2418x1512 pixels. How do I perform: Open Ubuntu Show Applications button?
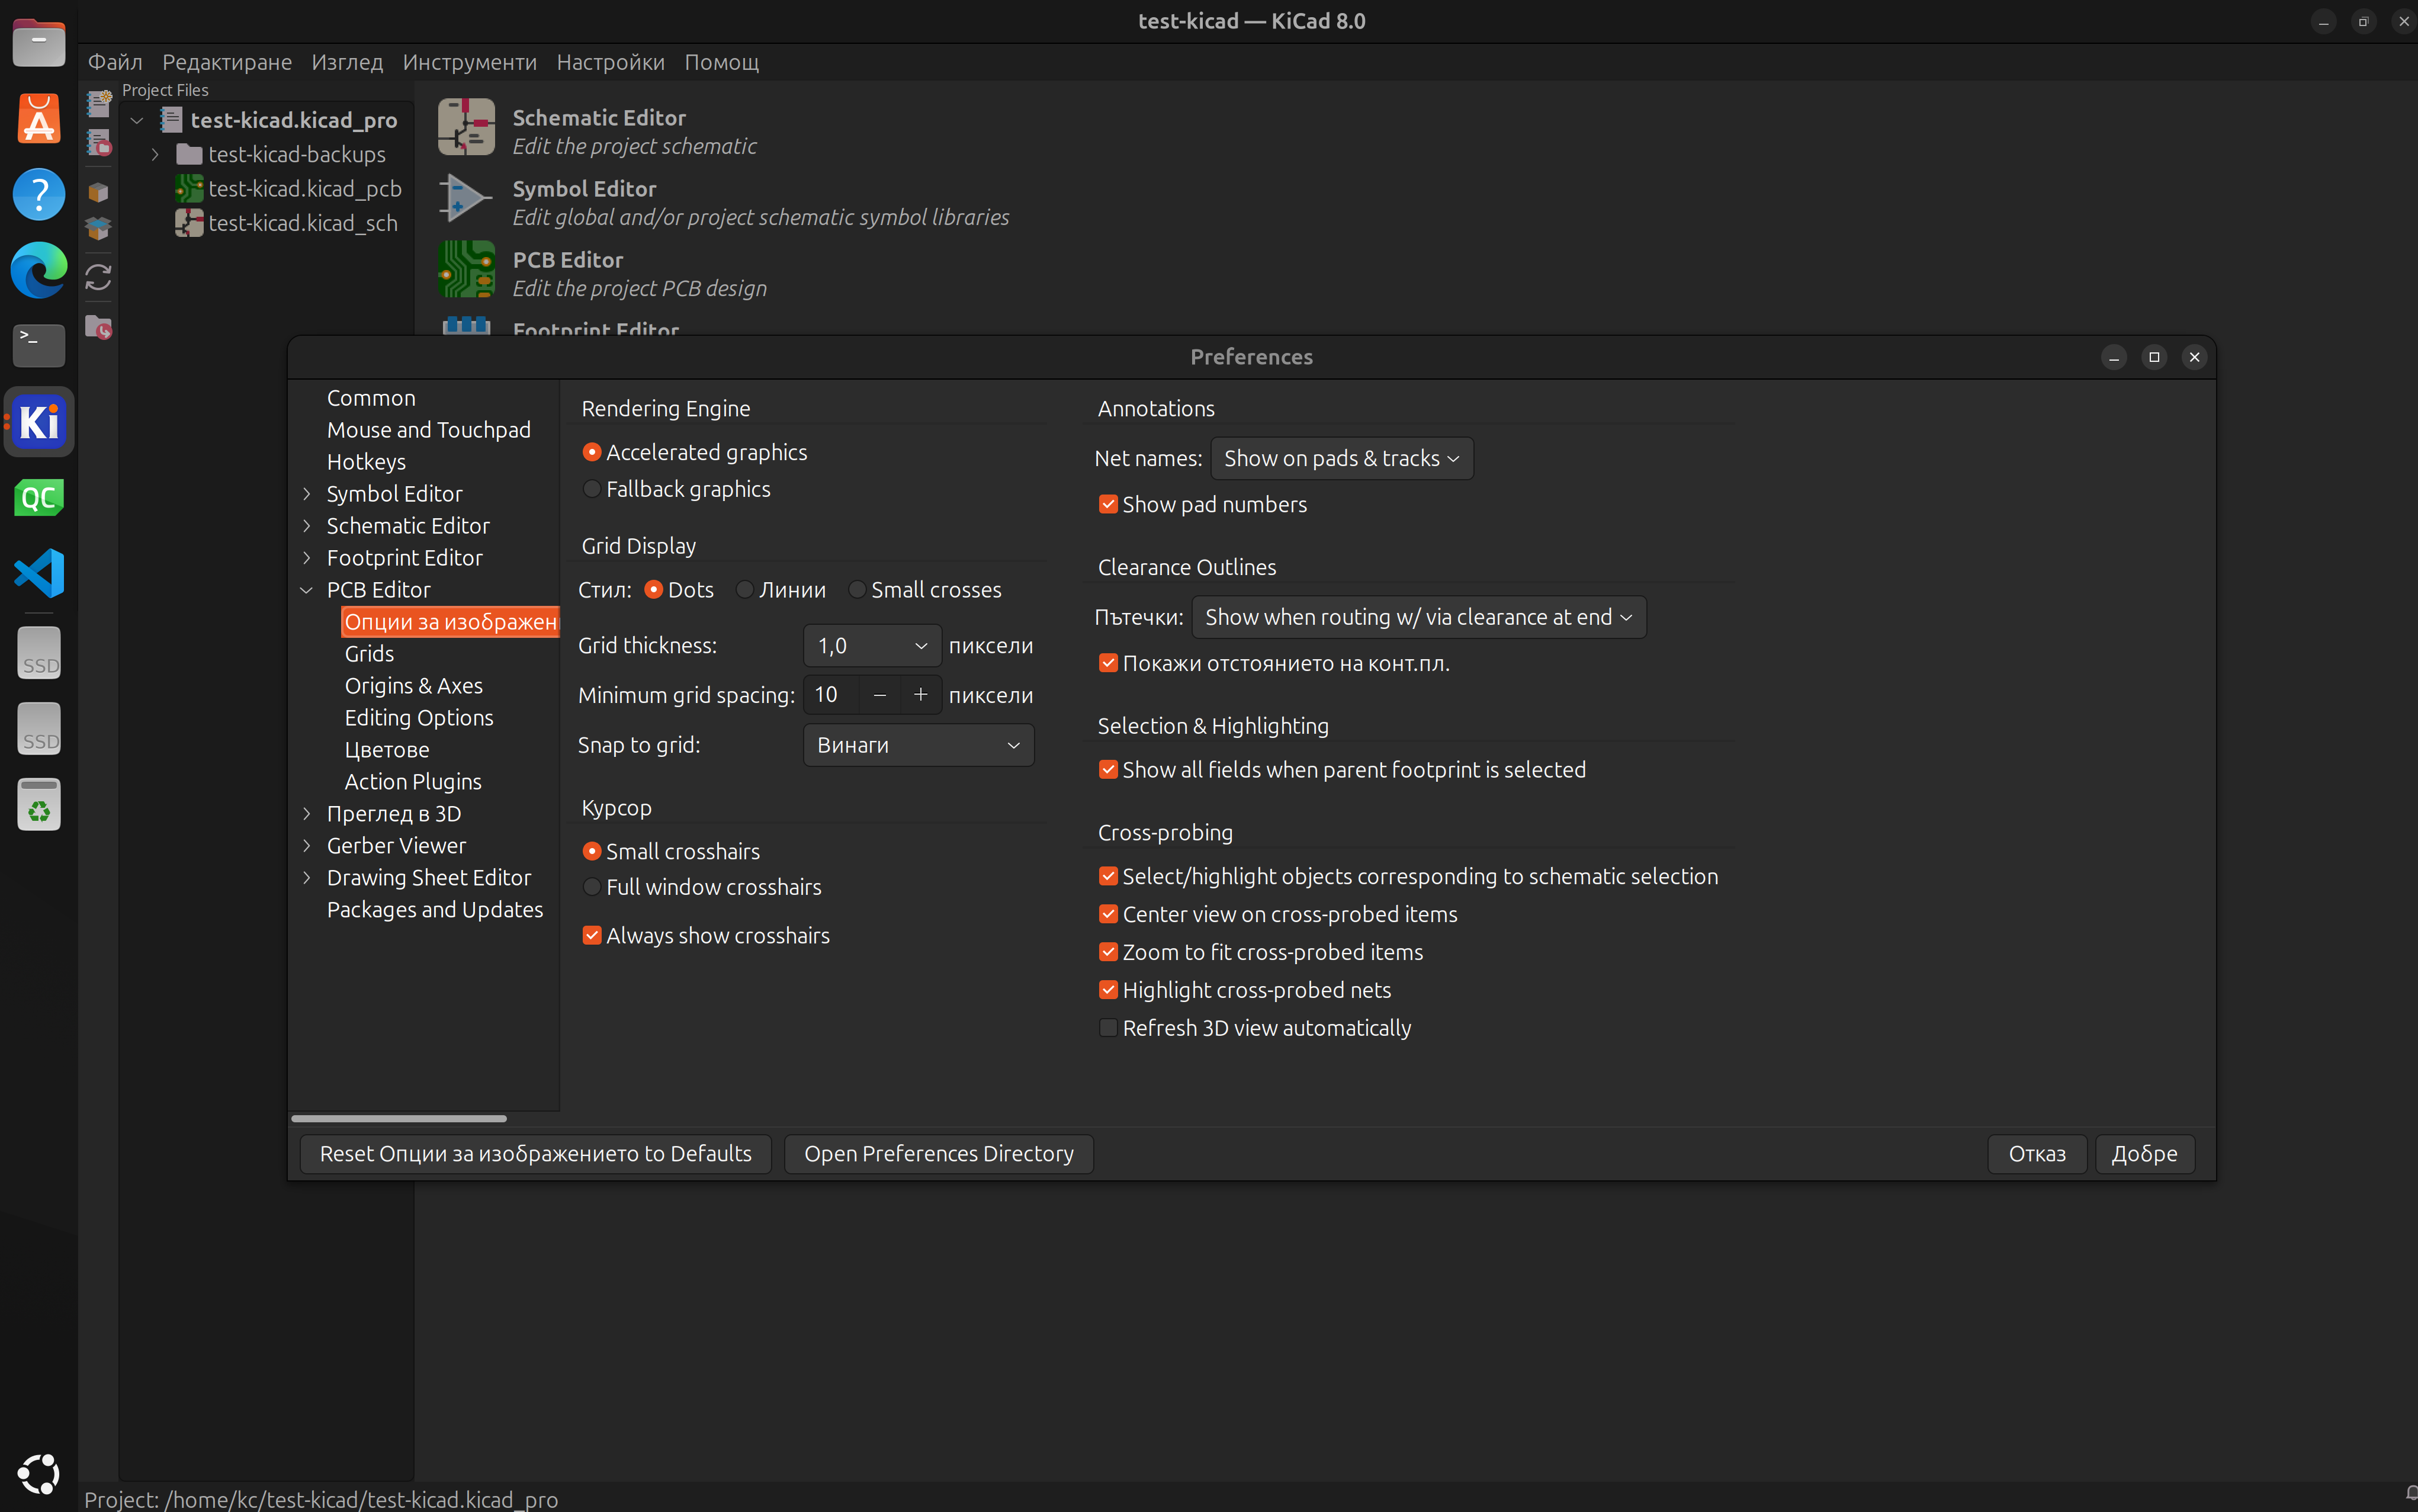click(39, 1474)
